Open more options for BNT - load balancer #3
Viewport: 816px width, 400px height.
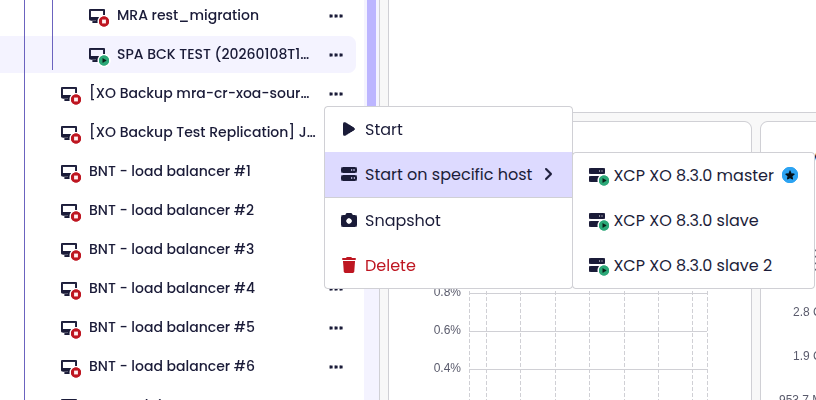coord(336,249)
